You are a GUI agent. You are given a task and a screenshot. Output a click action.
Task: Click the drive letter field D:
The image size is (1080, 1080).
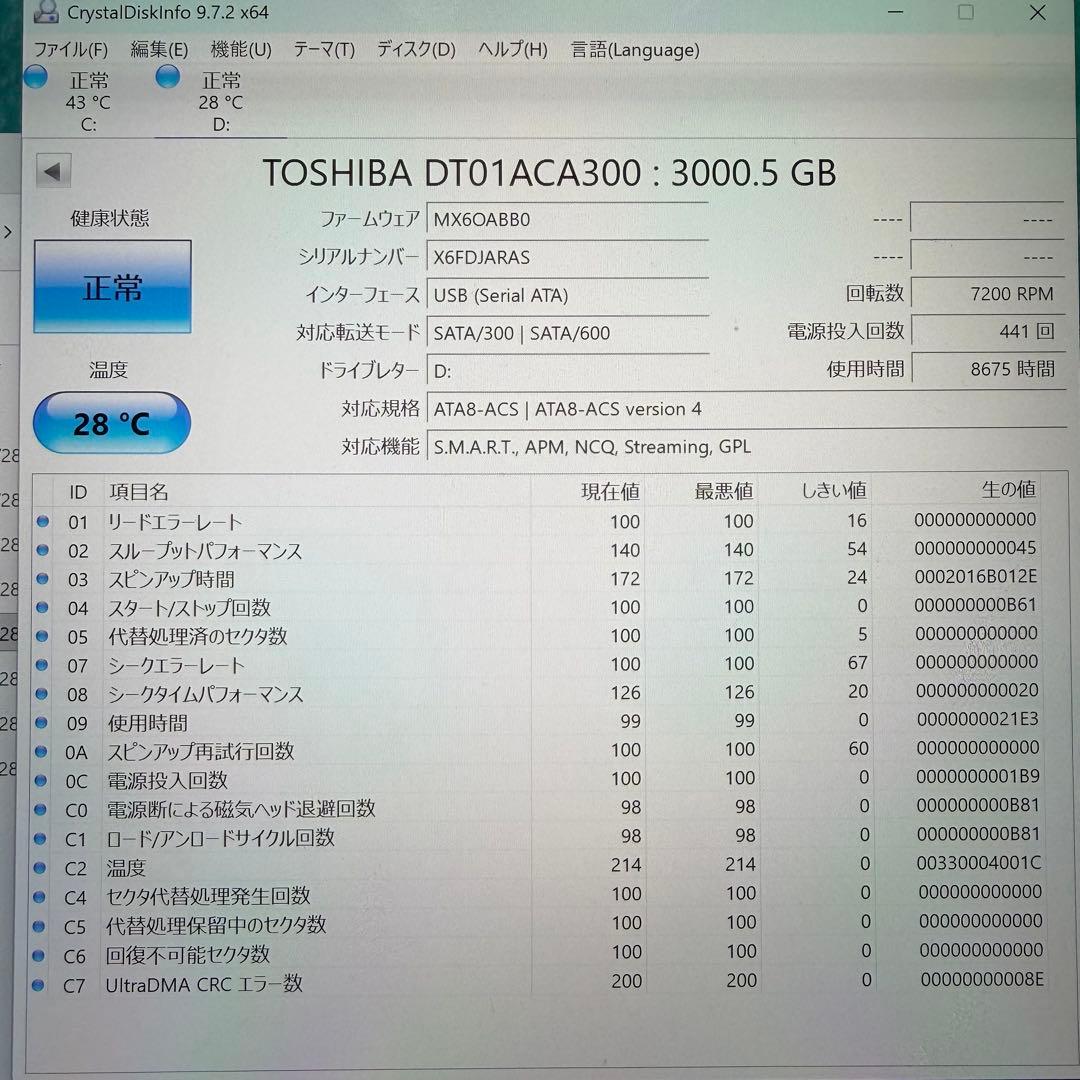[568, 371]
